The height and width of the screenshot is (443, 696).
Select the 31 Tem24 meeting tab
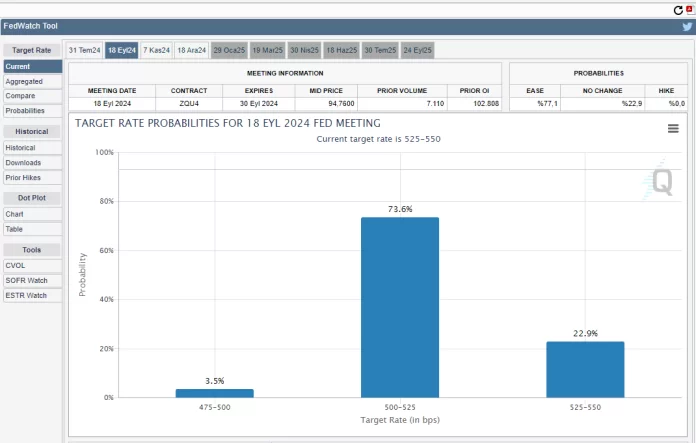pyautogui.click(x=84, y=50)
